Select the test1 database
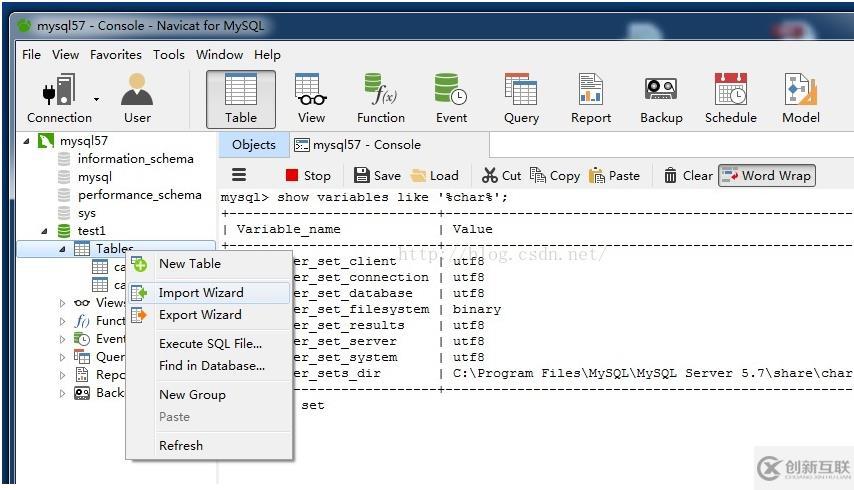This screenshot has height=490, width=854. (92, 231)
